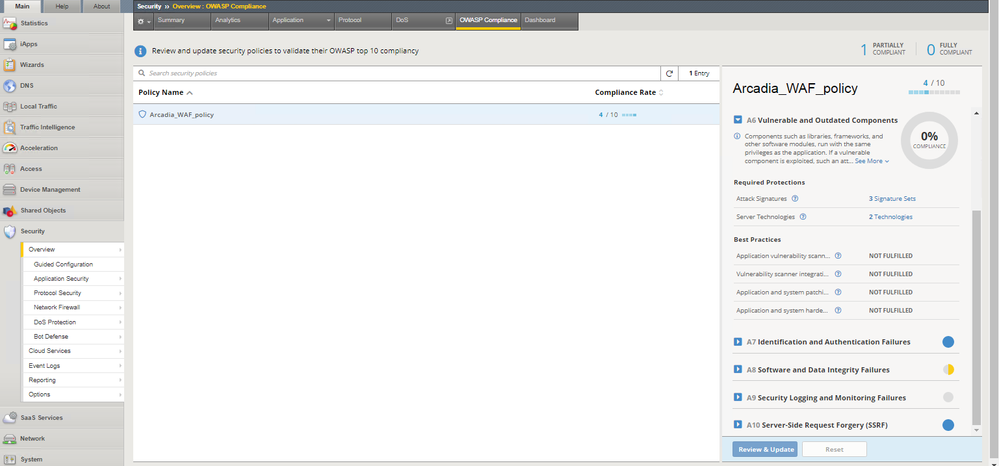Viewport: 999px width, 466px height.
Task: Click the A7 blue compliance indicator circle
Action: click(948, 342)
